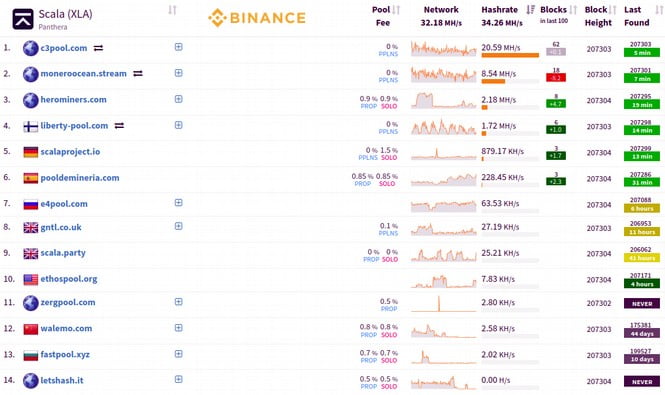This screenshot has width=665, height=395.
Task: Click the Finland flag next to liberty-pool.com
Action: (31, 126)
